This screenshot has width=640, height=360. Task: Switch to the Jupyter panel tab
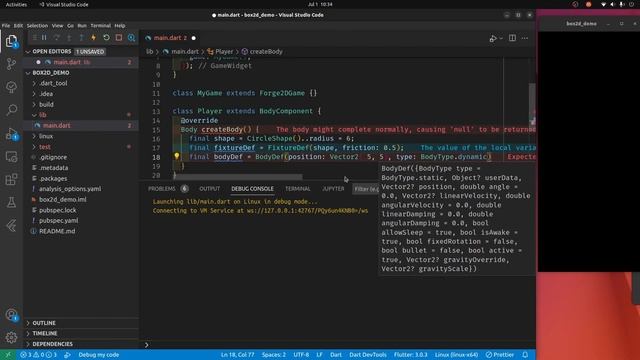click(333, 189)
